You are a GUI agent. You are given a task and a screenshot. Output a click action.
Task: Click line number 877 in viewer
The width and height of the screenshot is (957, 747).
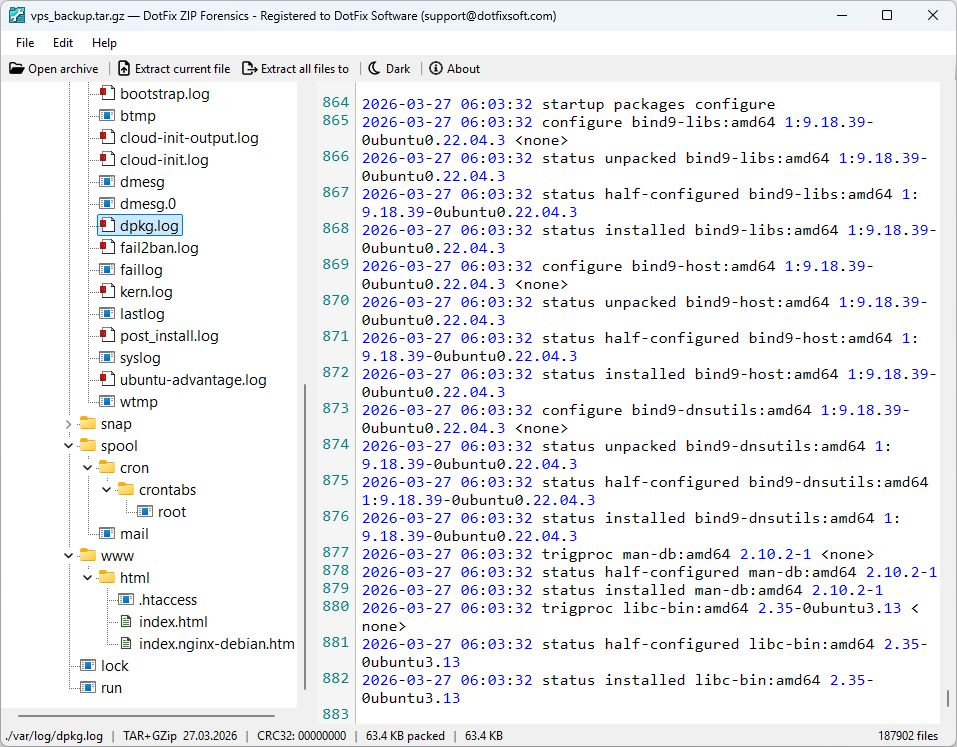coord(336,552)
